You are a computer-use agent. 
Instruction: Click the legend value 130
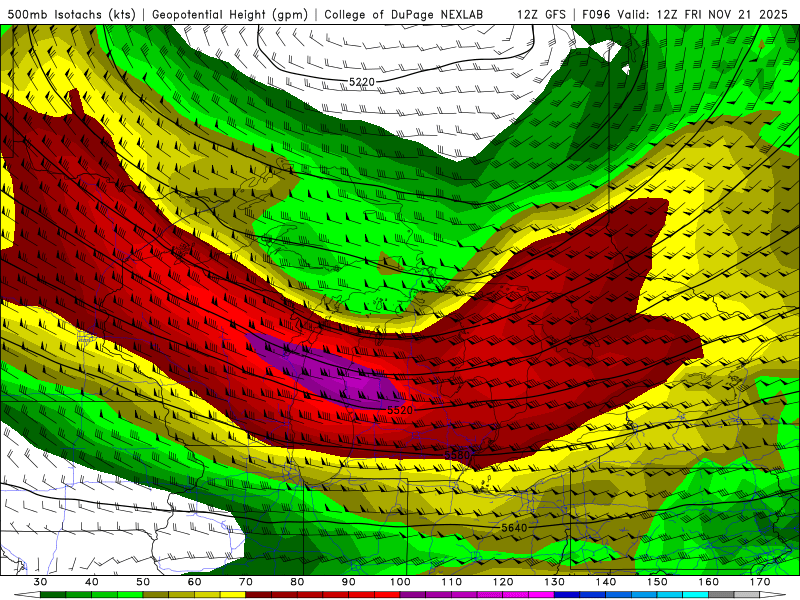(x=555, y=582)
